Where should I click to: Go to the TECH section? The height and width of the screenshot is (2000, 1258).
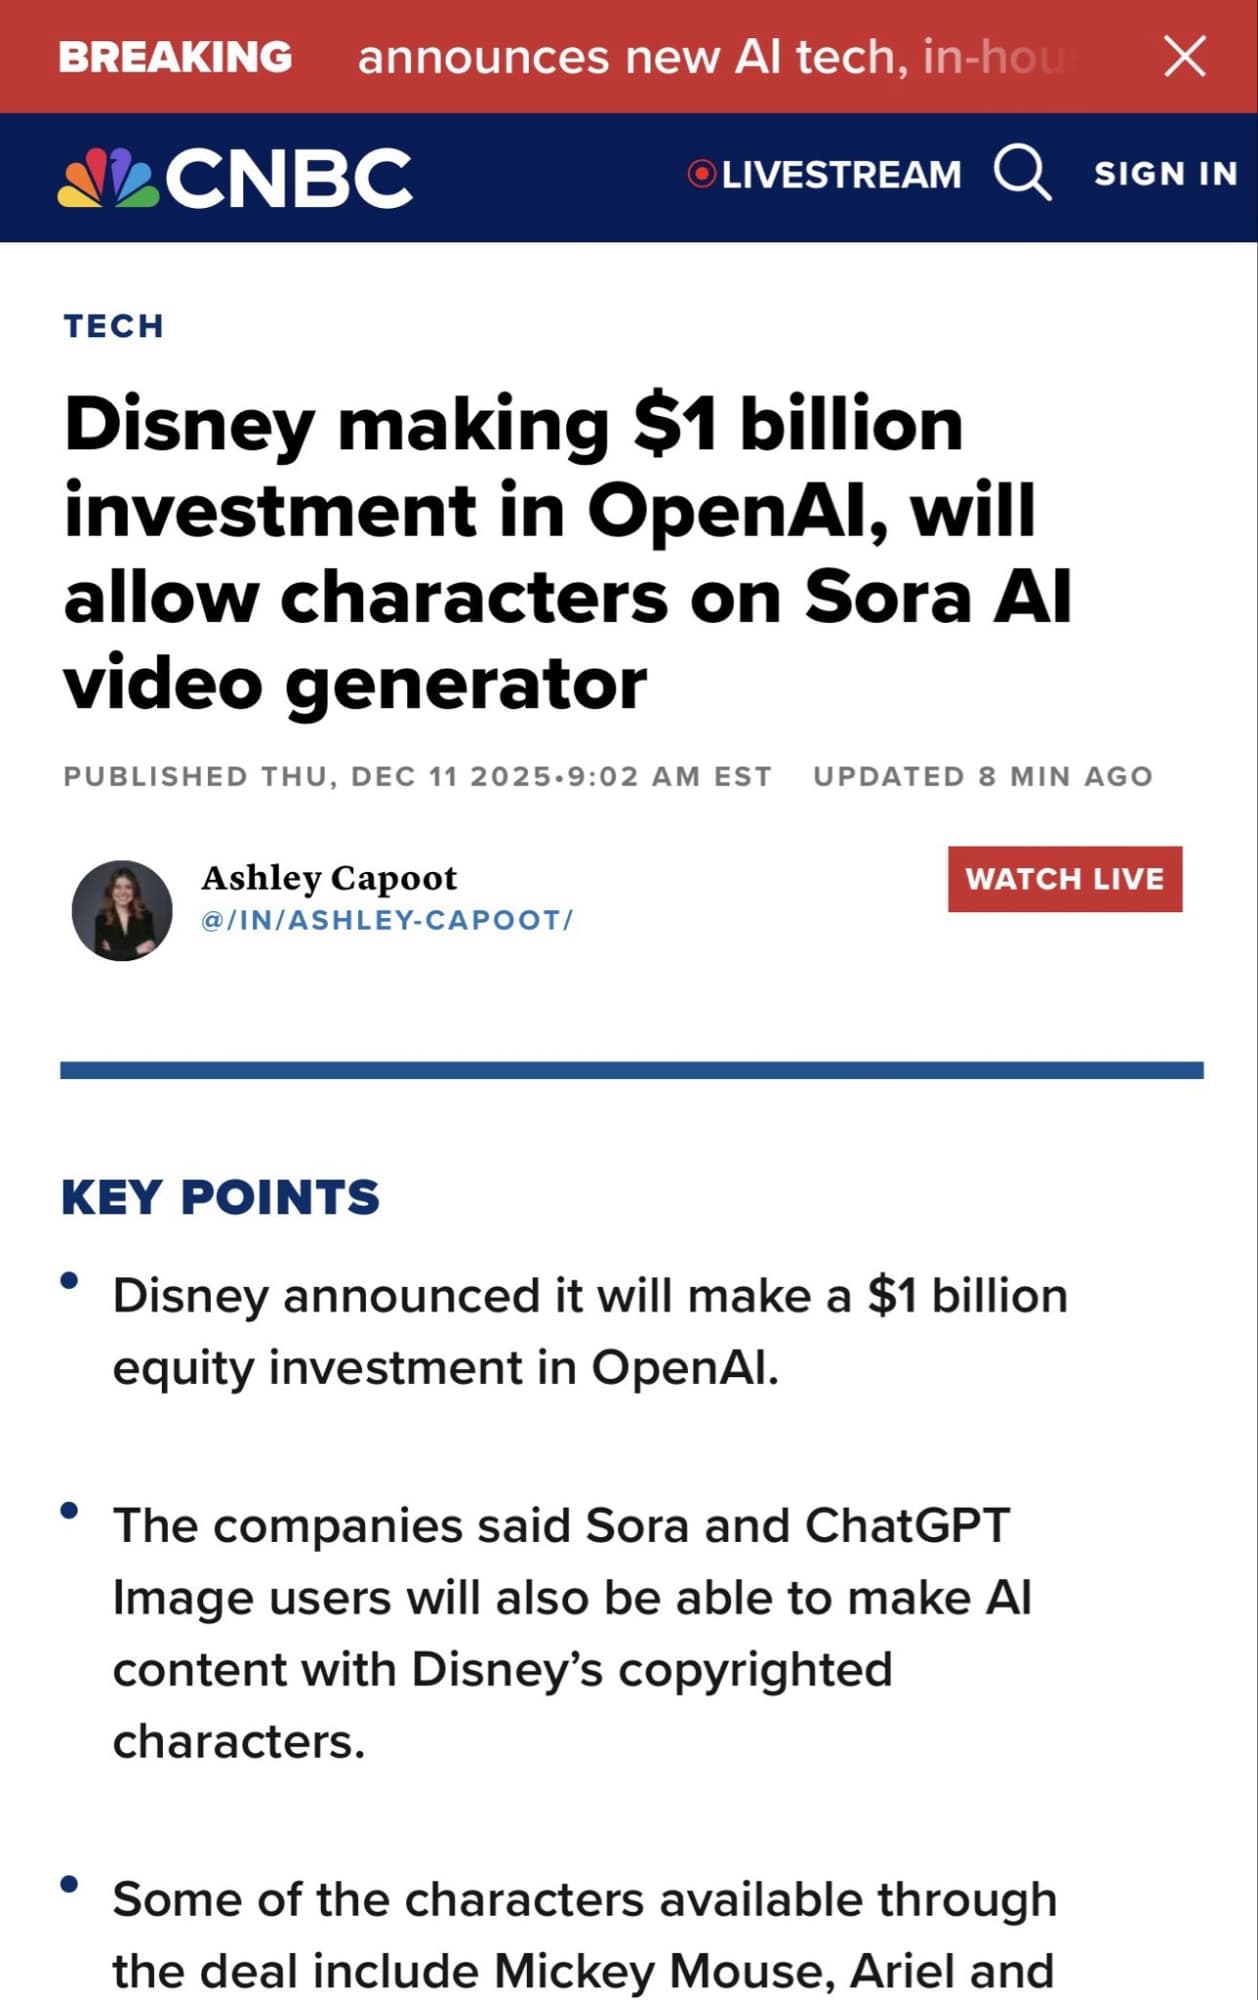pyautogui.click(x=113, y=326)
